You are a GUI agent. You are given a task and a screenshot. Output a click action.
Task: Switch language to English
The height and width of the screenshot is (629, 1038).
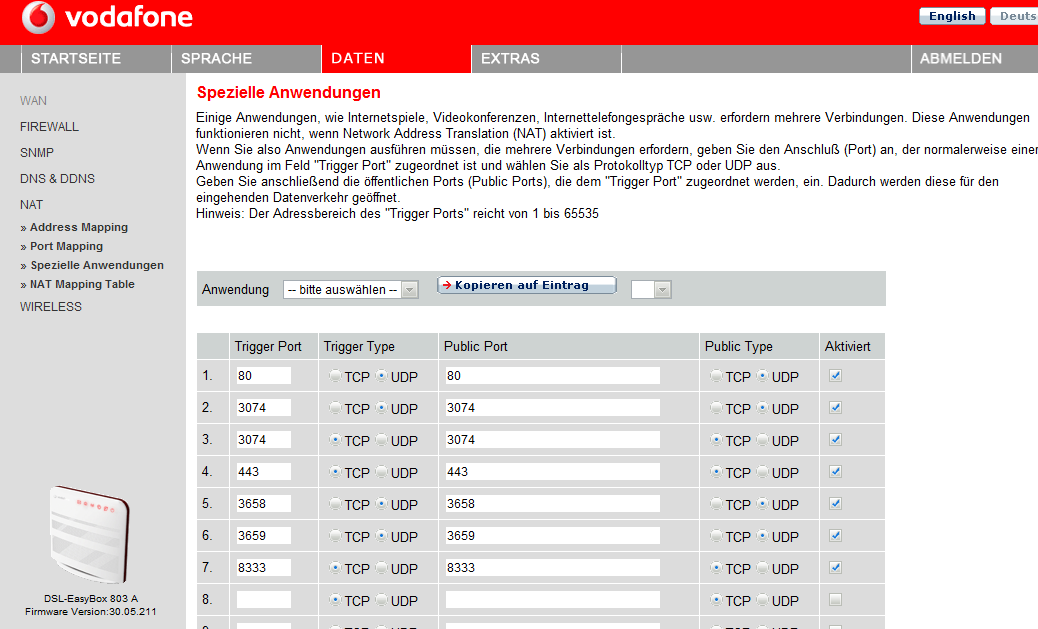(x=951, y=16)
